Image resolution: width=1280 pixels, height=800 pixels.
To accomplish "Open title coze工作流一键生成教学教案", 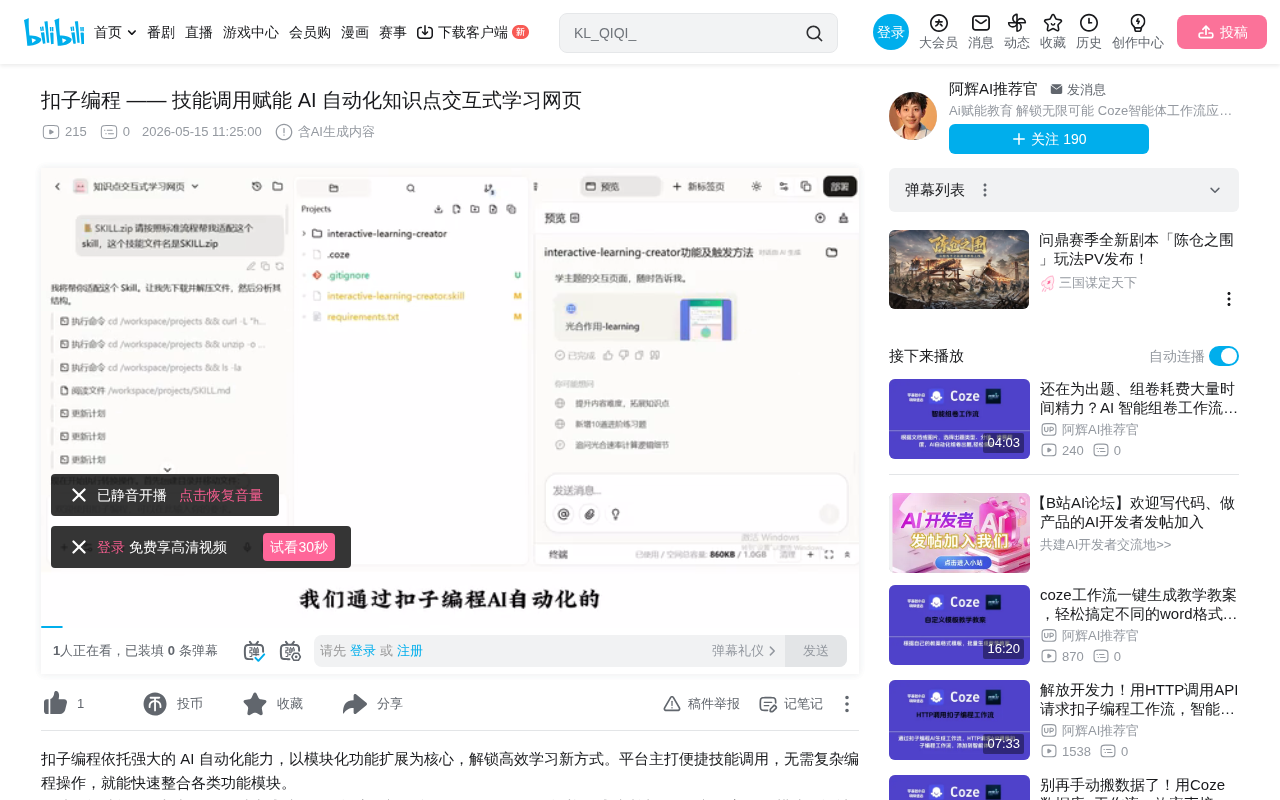I will pyautogui.click(x=1139, y=604).
